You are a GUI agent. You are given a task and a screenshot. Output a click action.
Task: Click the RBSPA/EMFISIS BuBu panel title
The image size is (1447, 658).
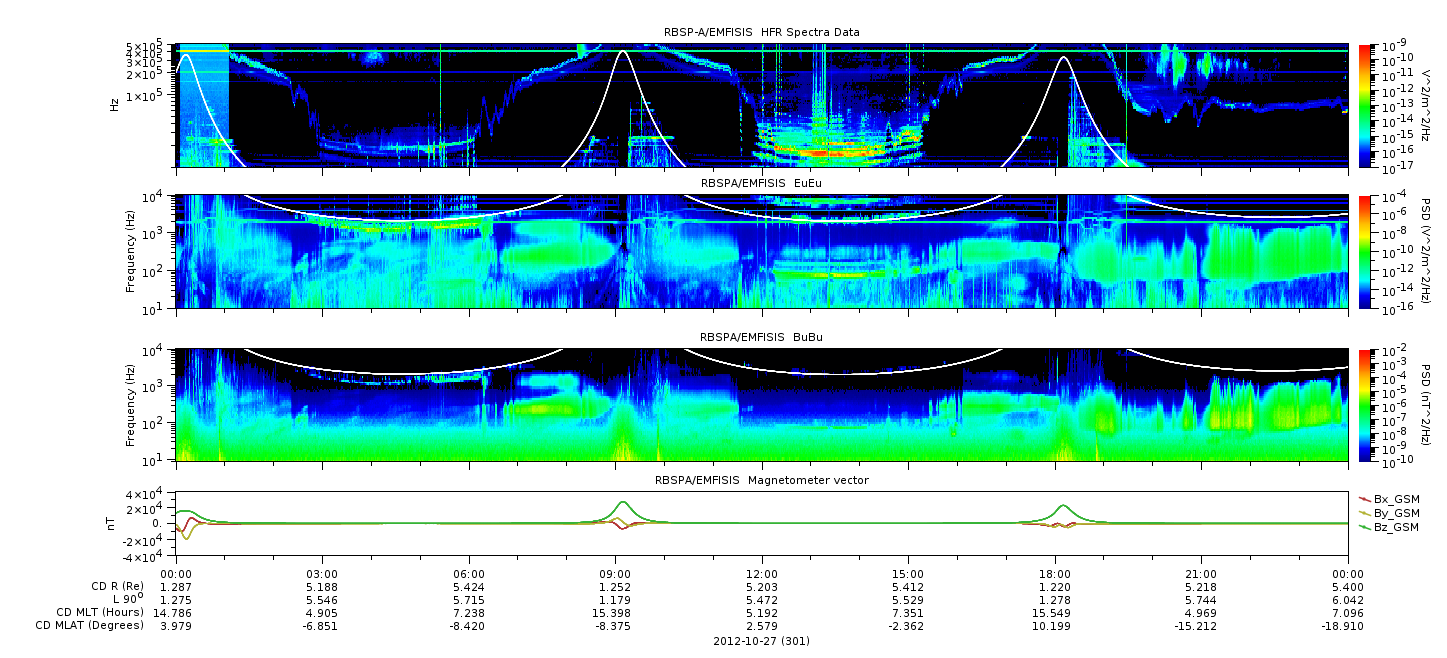tap(761, 337)
